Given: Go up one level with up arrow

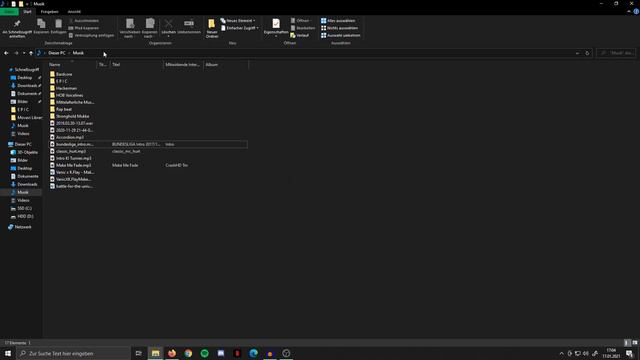Looking at the screenshot, I should pos(31,53).
